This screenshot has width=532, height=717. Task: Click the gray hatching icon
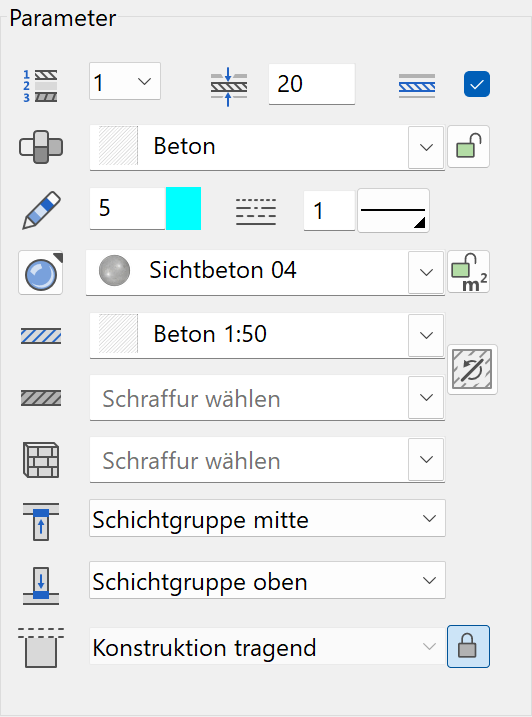pyautogui.click(x=41, y=398)
